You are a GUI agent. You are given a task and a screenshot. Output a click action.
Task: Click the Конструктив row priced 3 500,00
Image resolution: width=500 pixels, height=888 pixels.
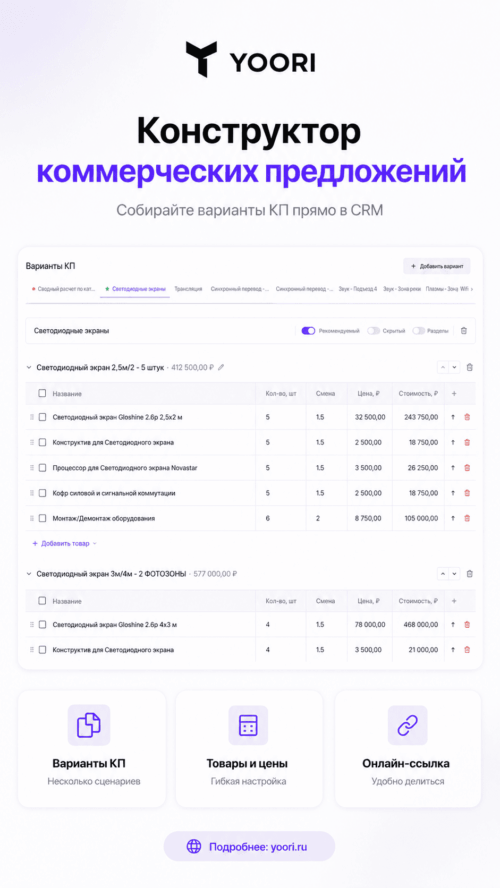[x=249, y=650]
